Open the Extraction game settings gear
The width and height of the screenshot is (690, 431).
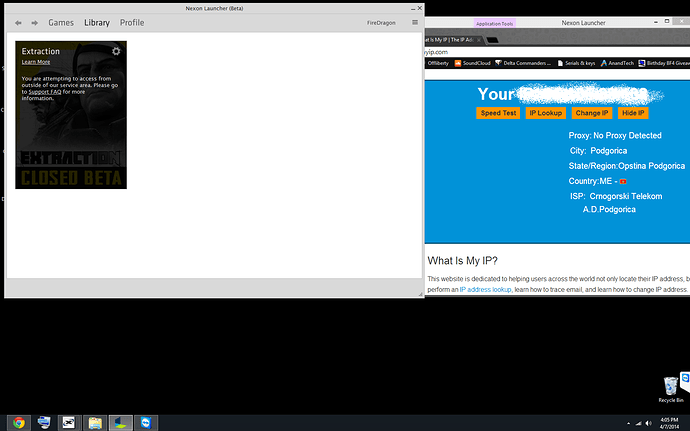[x=116, y=51]
